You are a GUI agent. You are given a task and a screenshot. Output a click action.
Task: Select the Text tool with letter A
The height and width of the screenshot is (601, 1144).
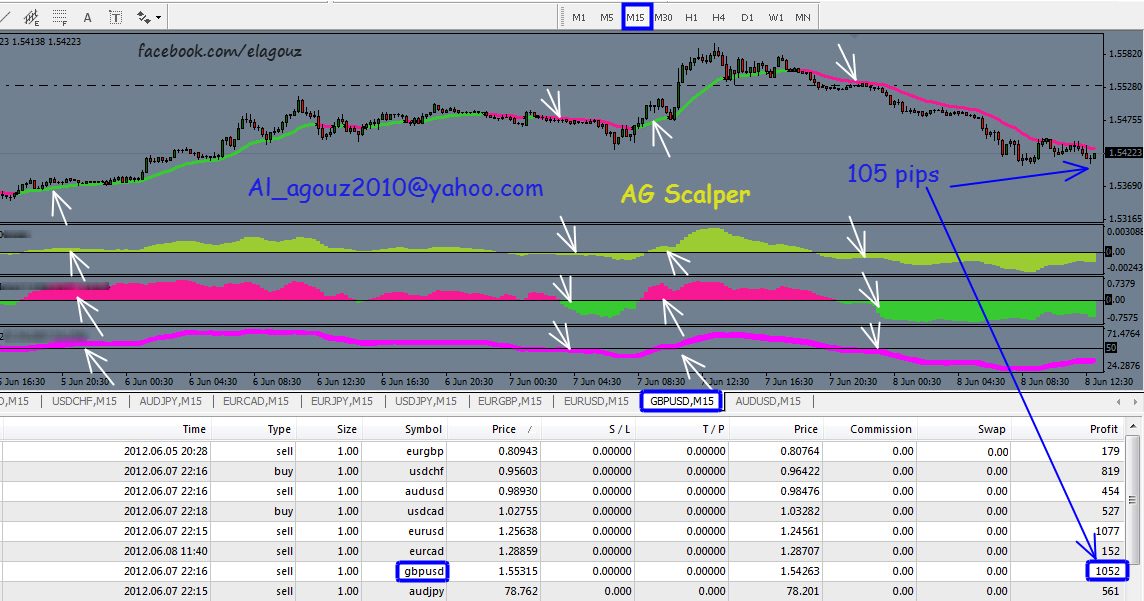pyautogui.click(x=88, y=17)
